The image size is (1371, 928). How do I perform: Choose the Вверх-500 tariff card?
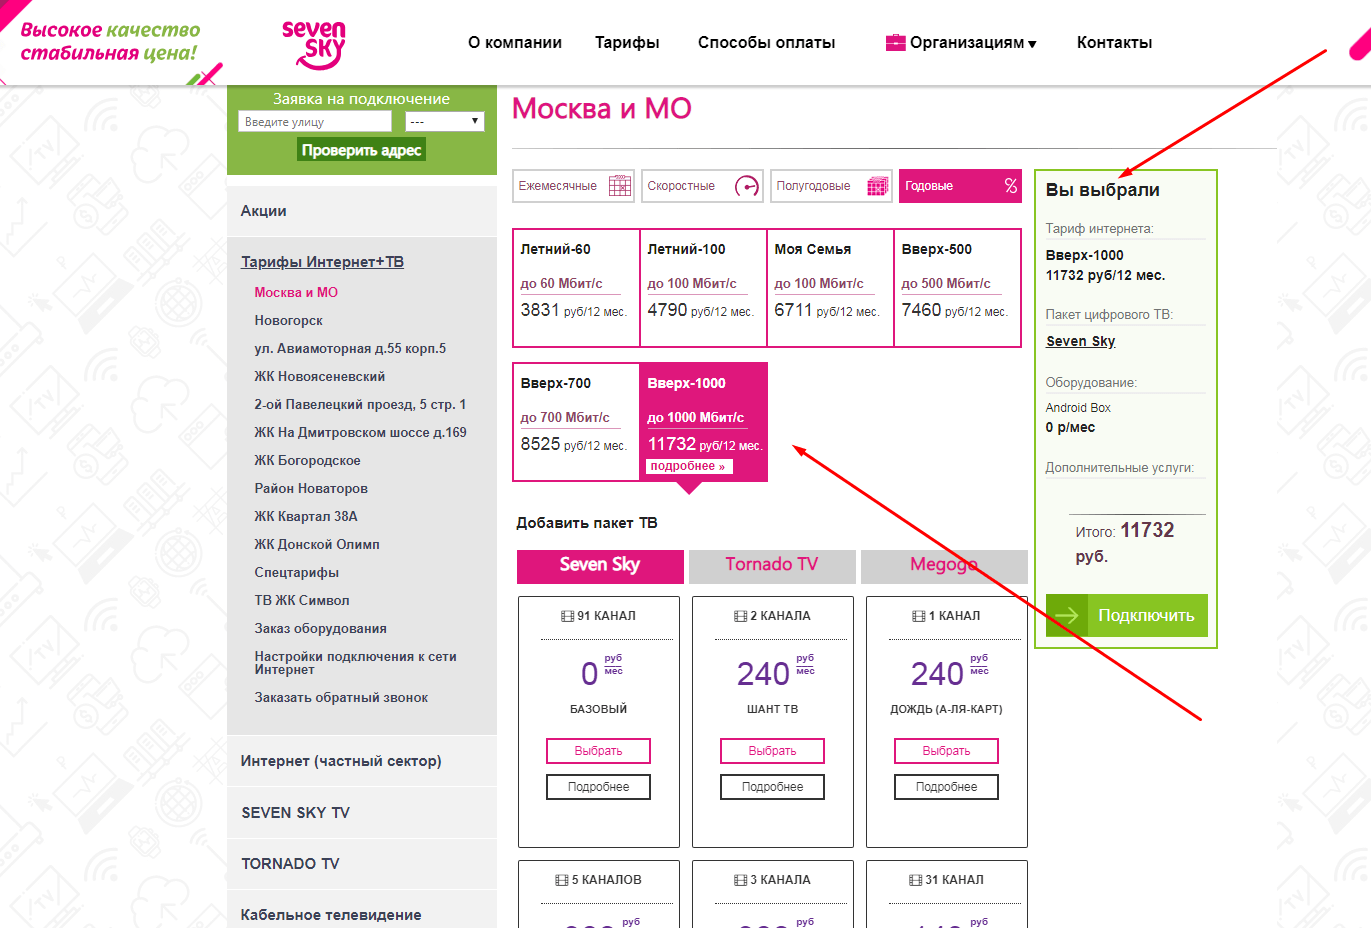click(957, 288)
